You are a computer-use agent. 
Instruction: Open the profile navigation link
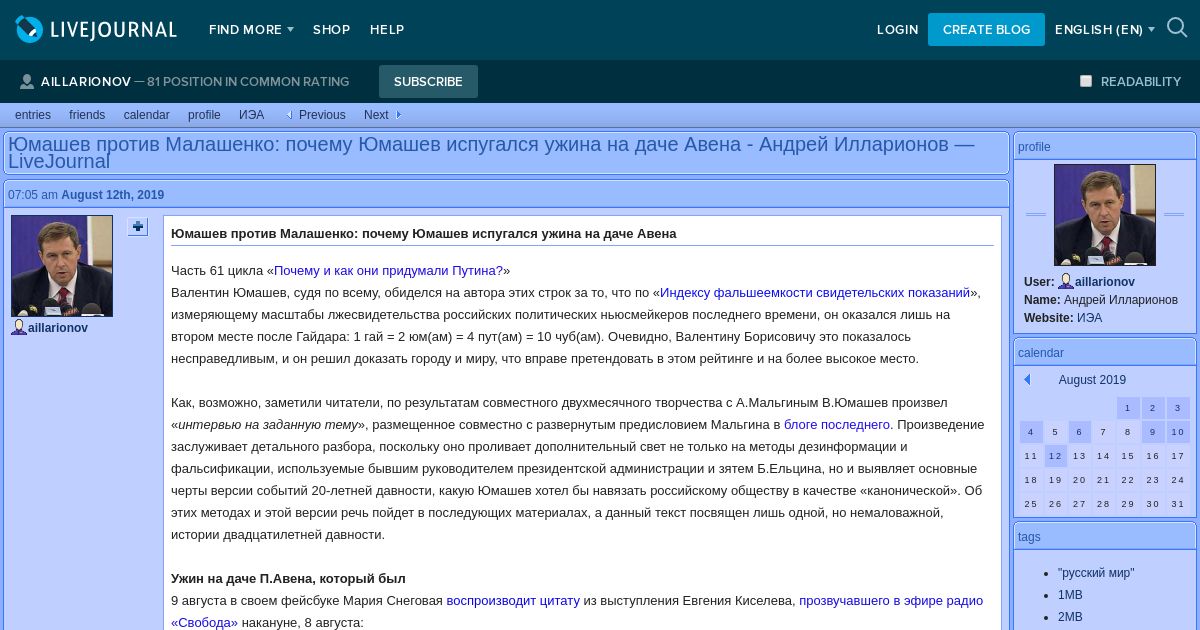[x=204, y=115]
